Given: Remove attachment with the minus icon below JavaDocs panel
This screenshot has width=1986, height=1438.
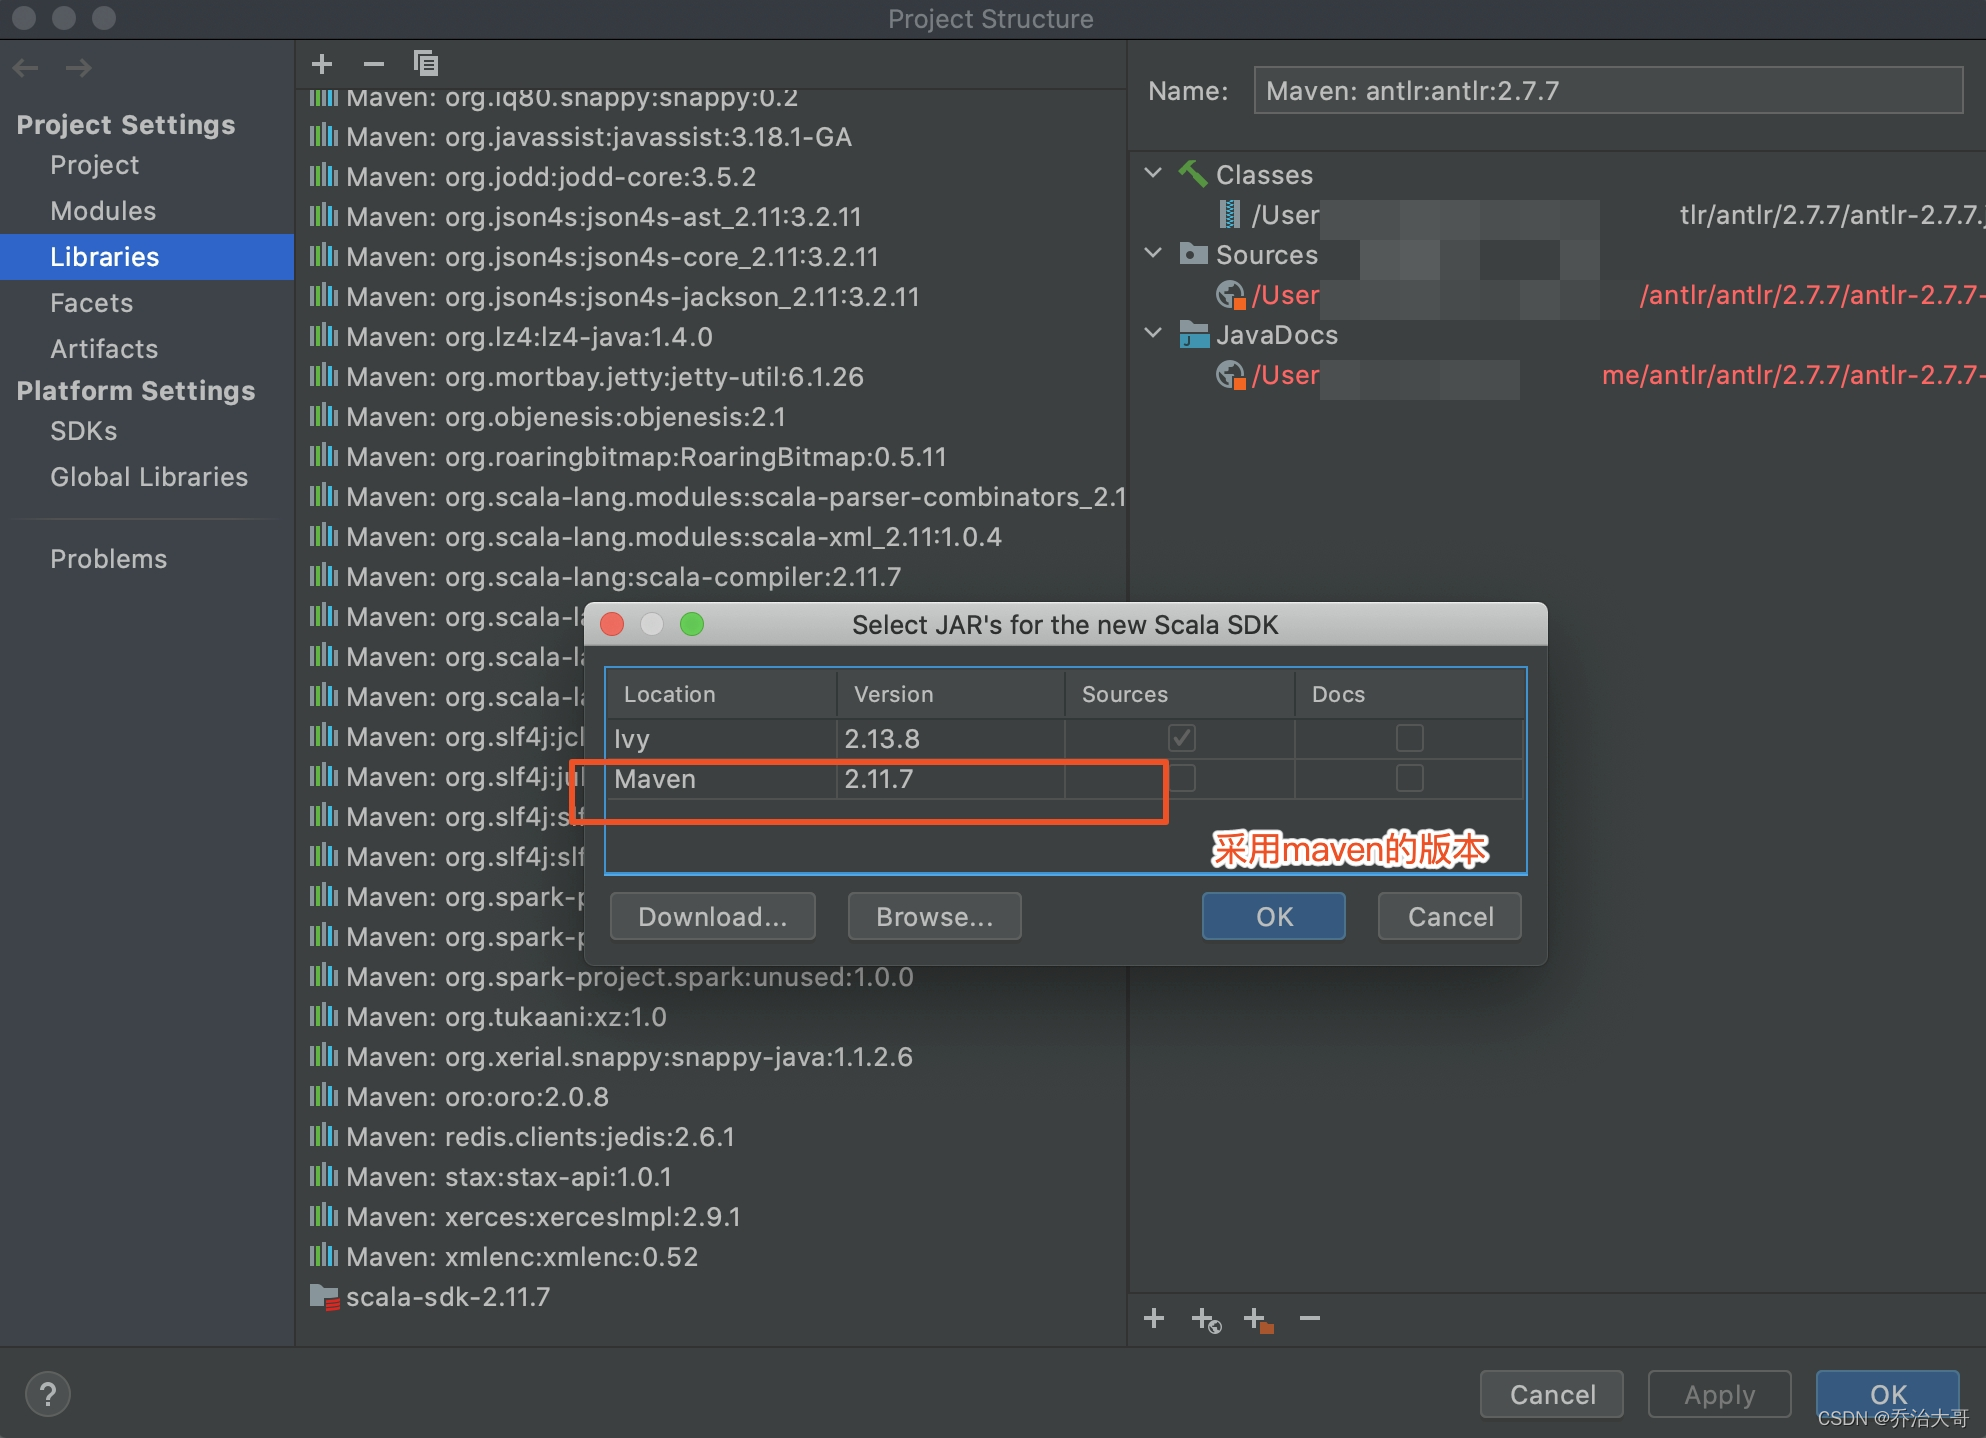Looking at the screenshot, I should coord(1310,1318).
